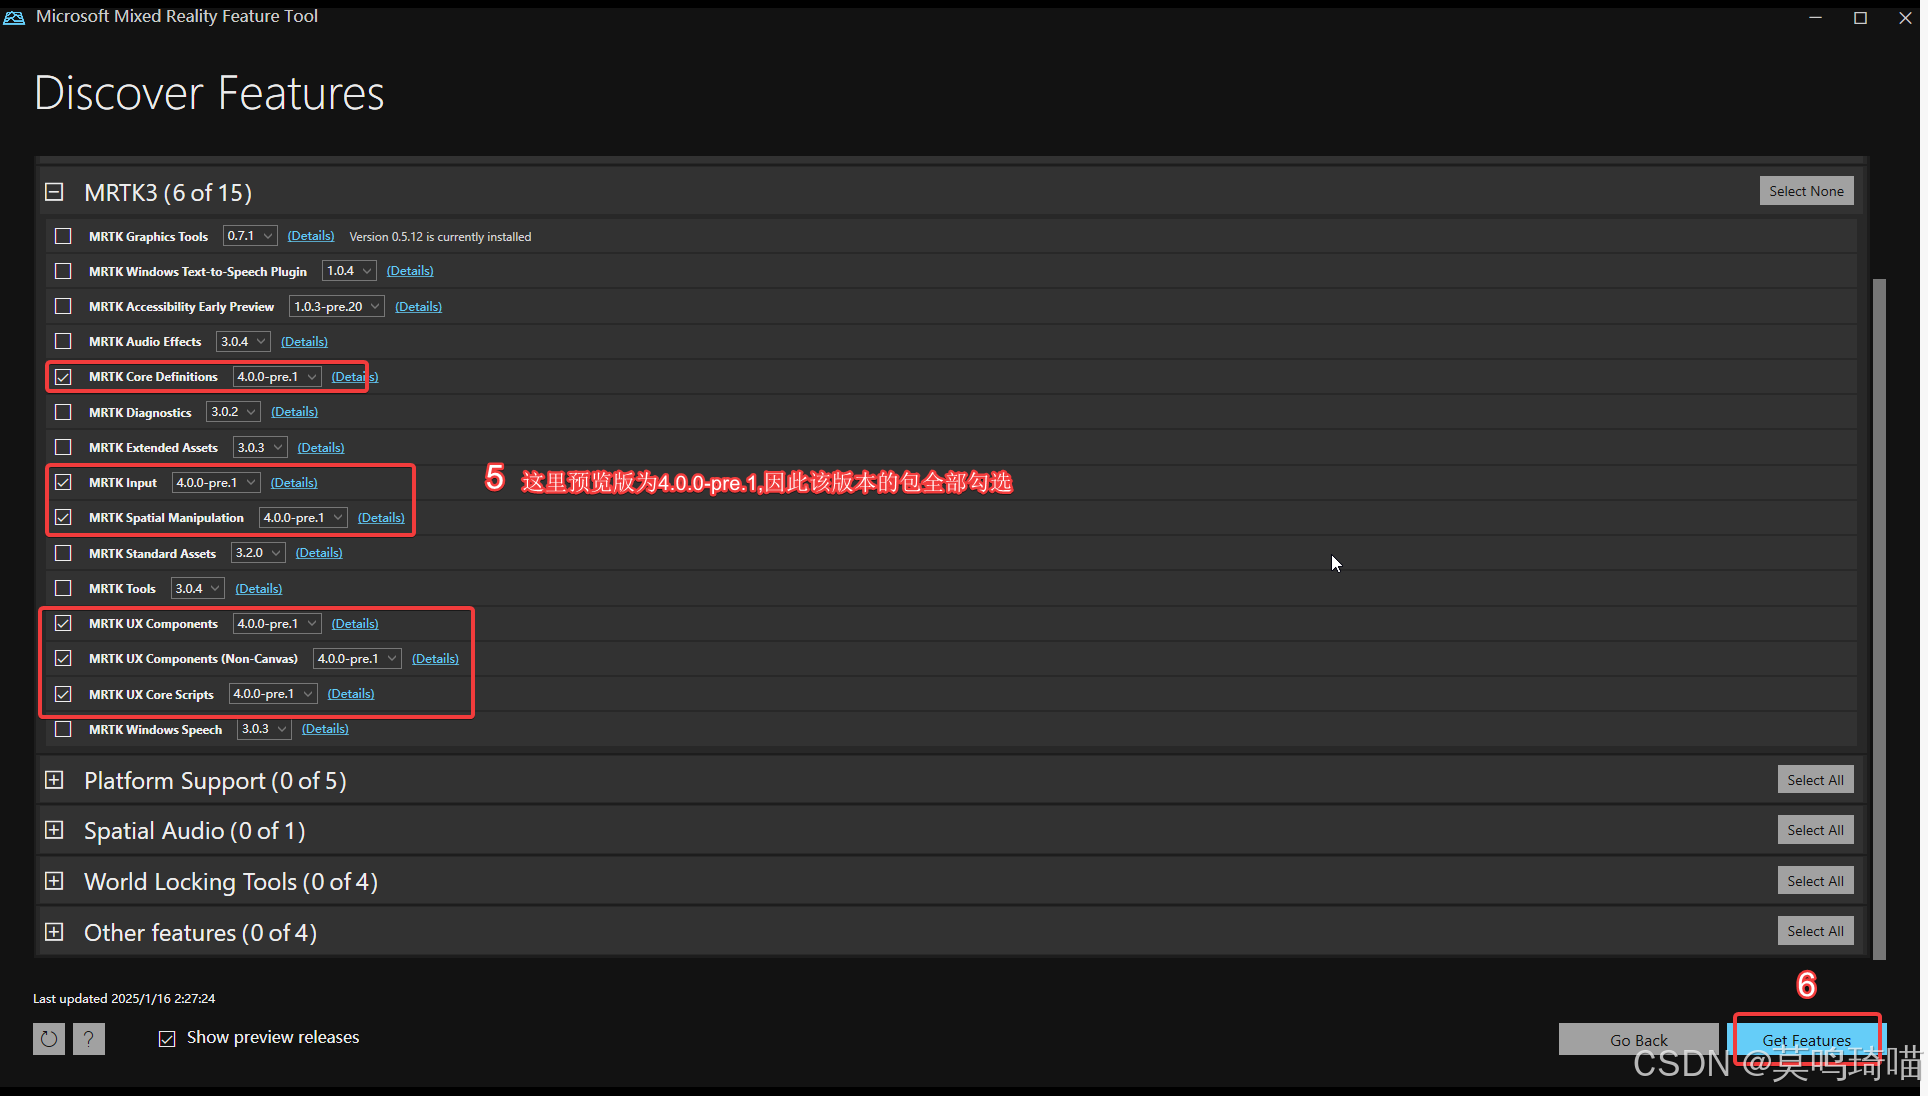Open the help question mark icon
The height and width of the screenshot is (1096, 1928).
click(89, 1039)
